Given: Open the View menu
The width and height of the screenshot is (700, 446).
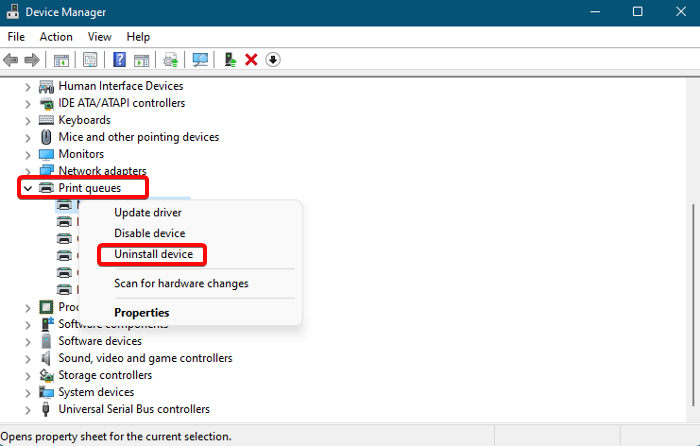Looking at the screenshot, I should pyautogui.click(x=100, y=36).
